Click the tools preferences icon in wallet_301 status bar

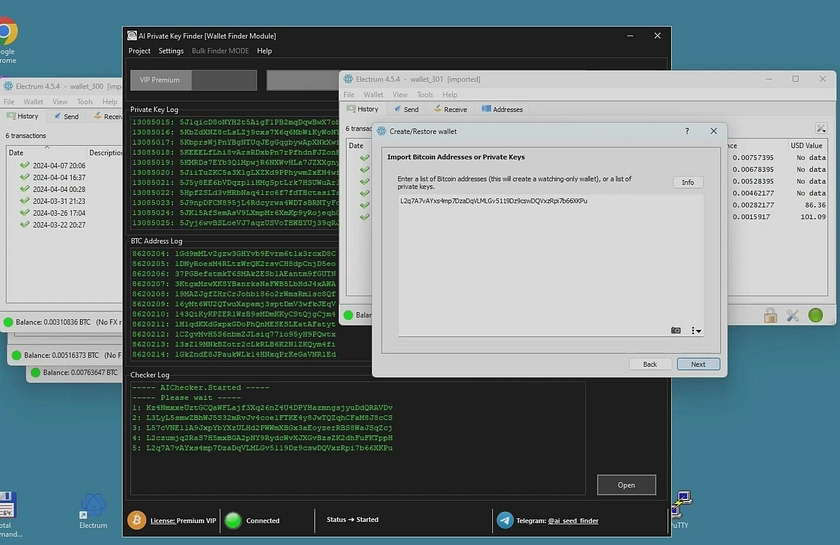tap(793, 316)
